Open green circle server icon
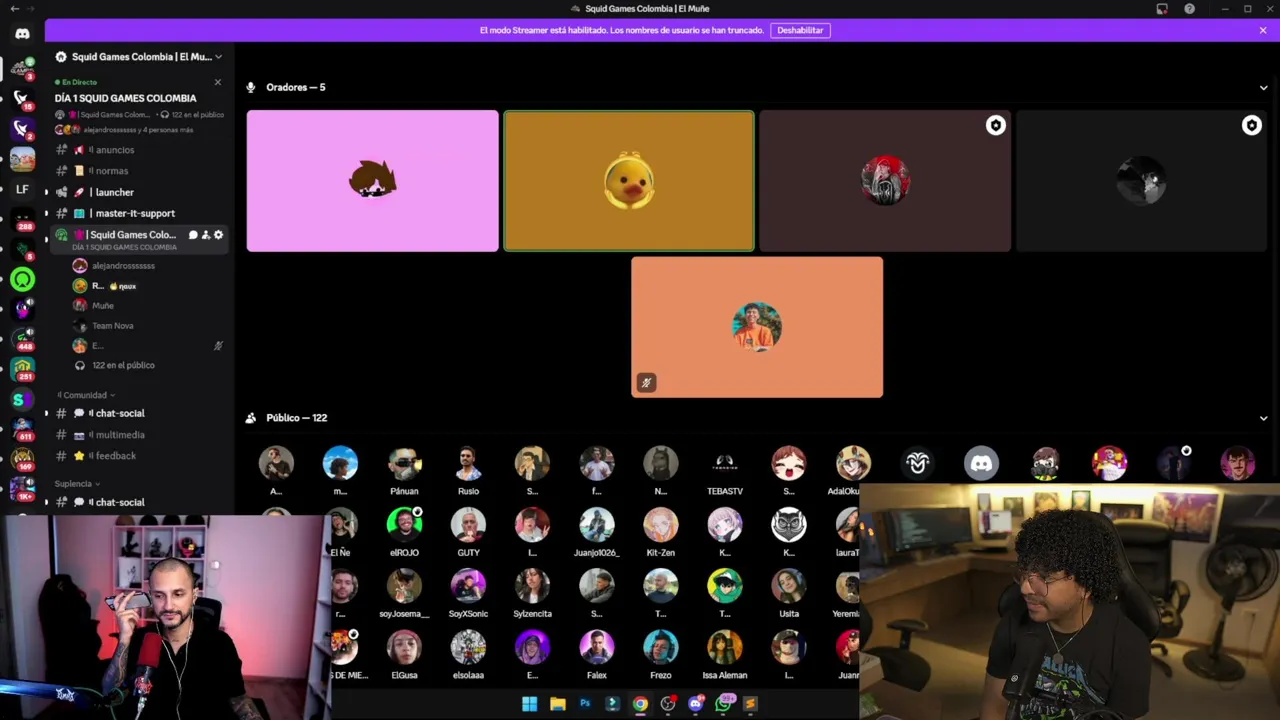 22,280
